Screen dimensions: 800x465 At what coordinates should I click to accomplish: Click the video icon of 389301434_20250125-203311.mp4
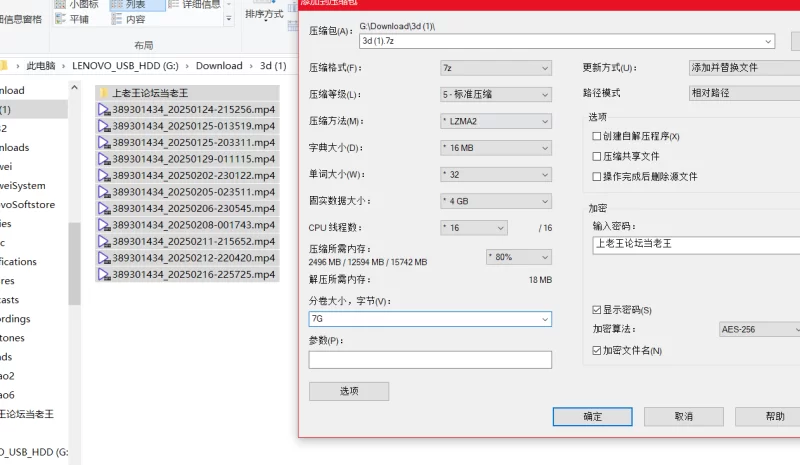104,142
